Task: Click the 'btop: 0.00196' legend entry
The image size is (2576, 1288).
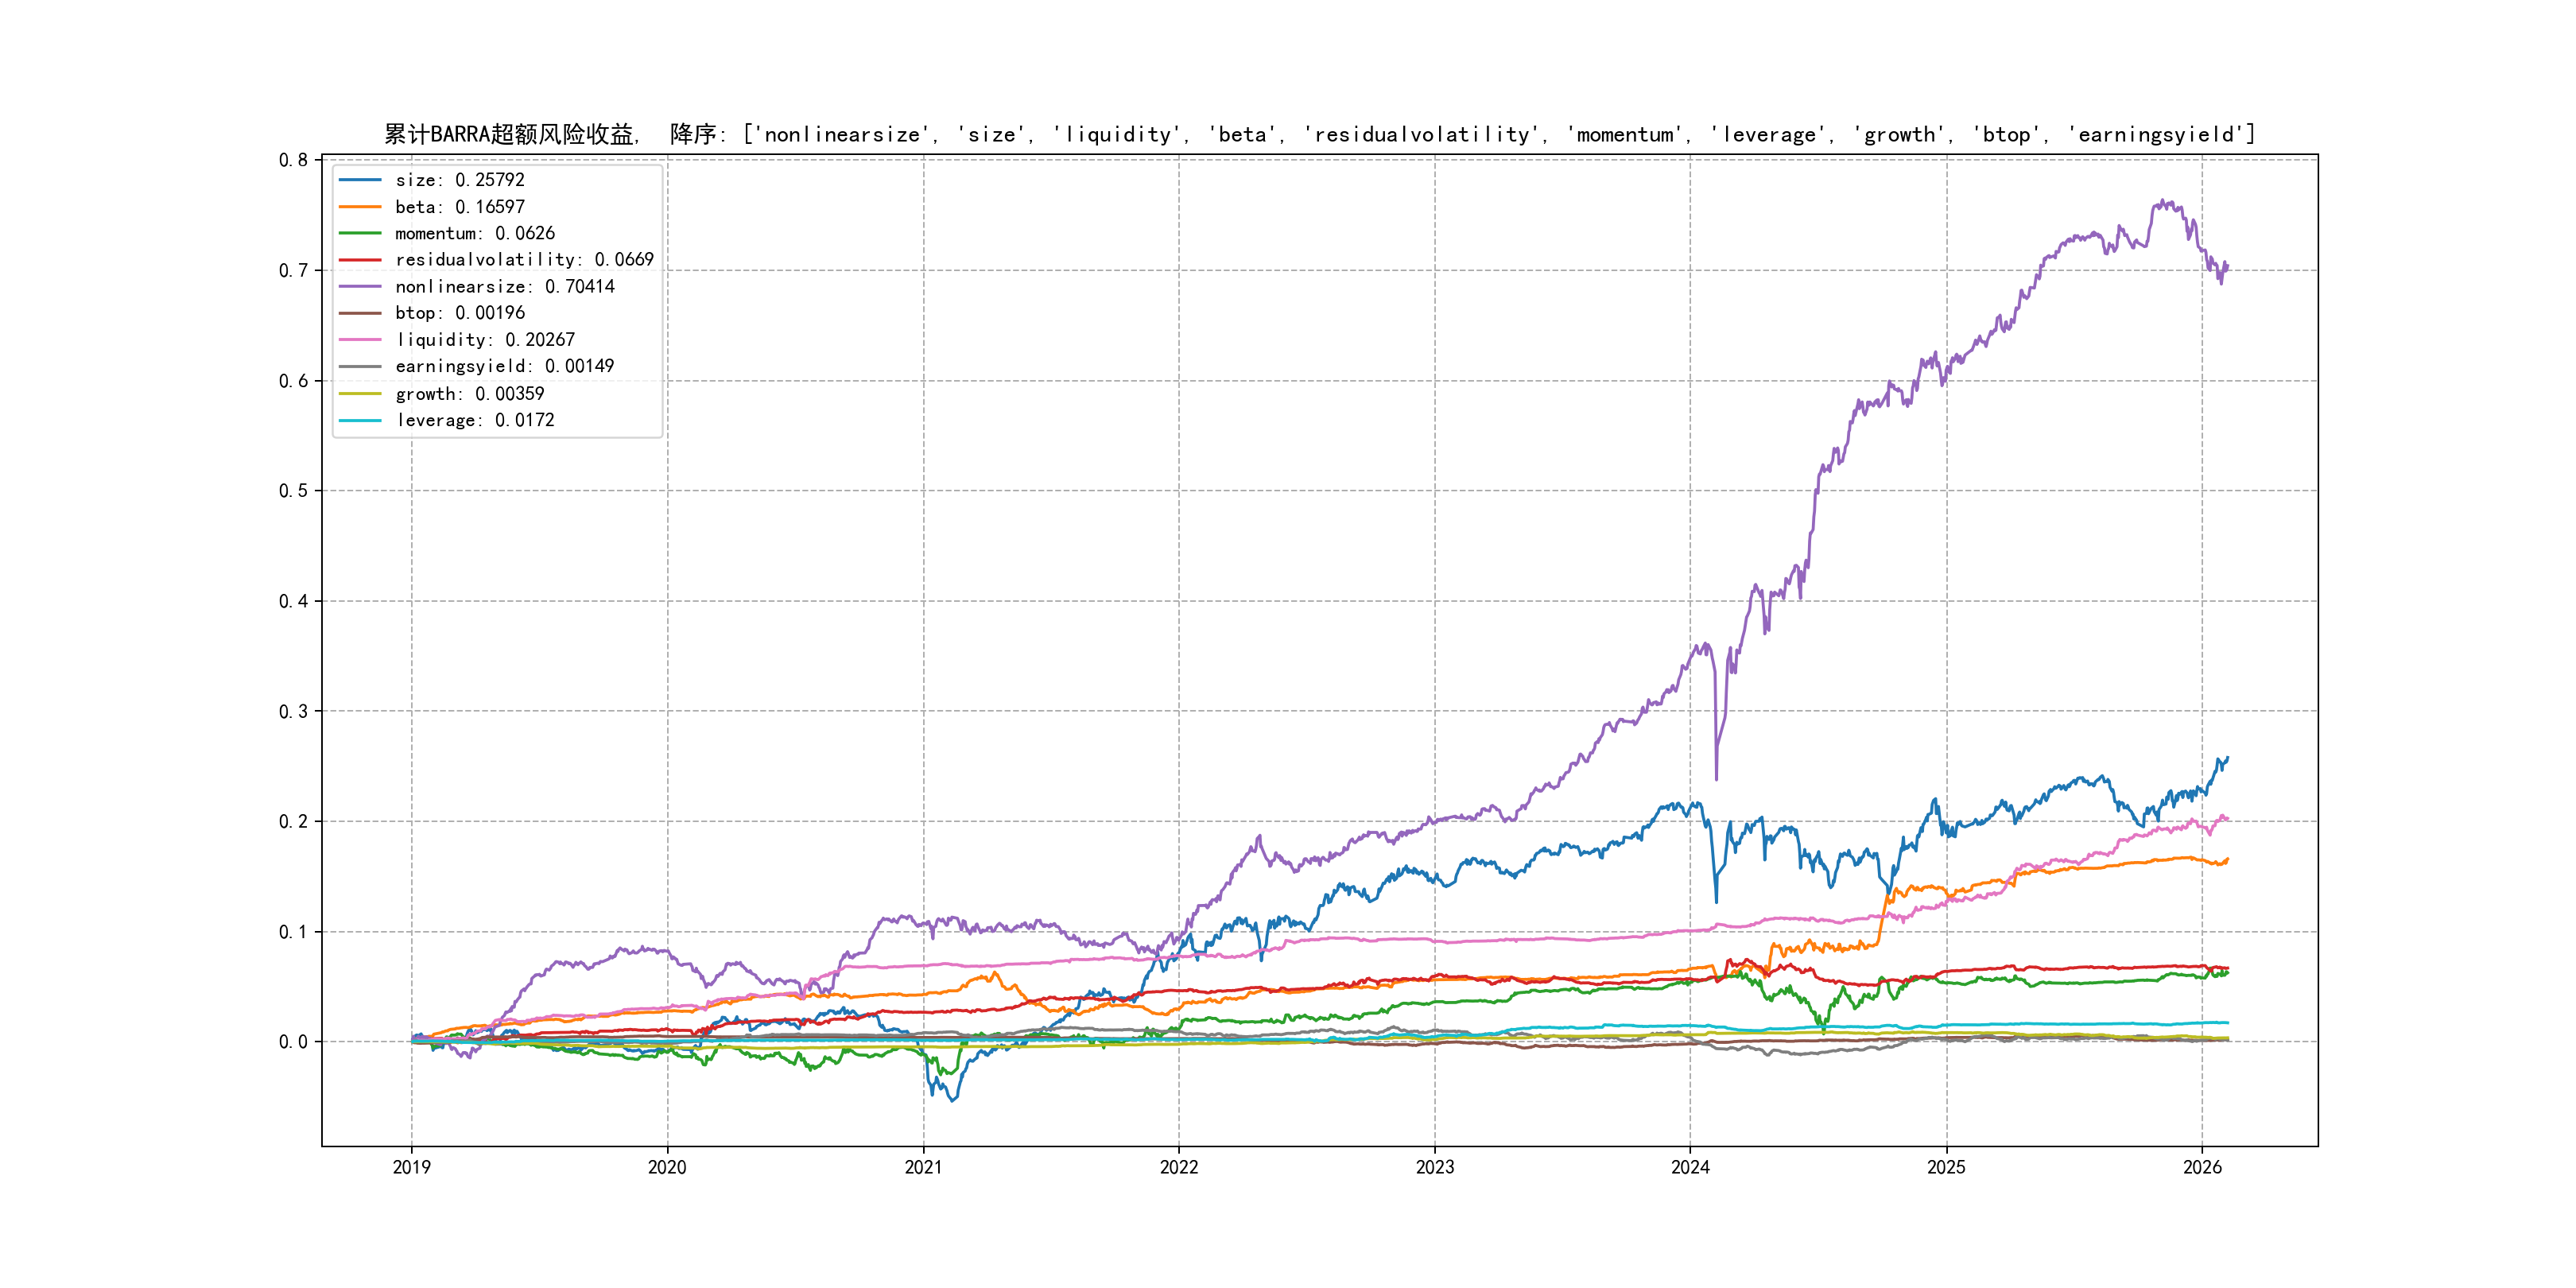Action: 459,313
